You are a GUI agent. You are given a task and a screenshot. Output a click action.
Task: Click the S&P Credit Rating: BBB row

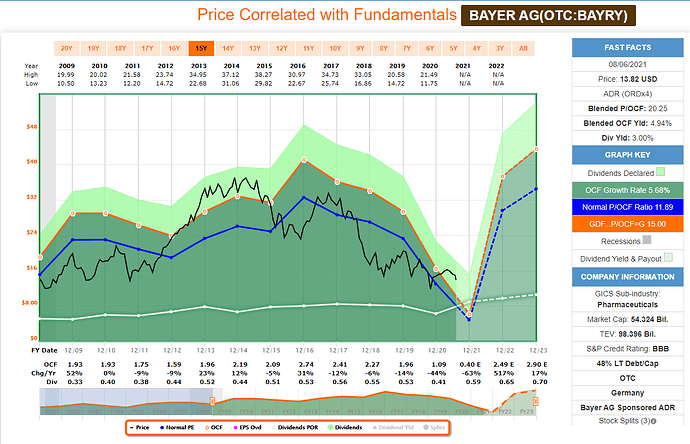pos(628,349)
